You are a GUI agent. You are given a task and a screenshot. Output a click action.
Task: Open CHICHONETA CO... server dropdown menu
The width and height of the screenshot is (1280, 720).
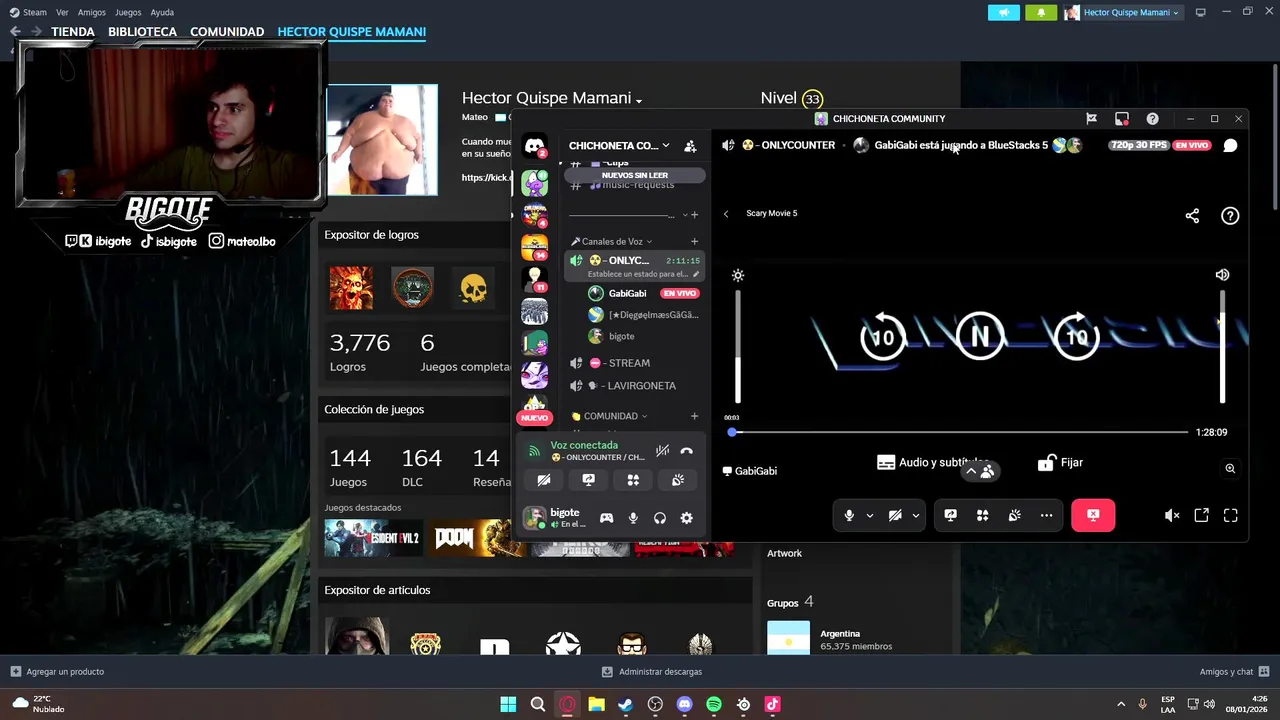pos(619,146)
